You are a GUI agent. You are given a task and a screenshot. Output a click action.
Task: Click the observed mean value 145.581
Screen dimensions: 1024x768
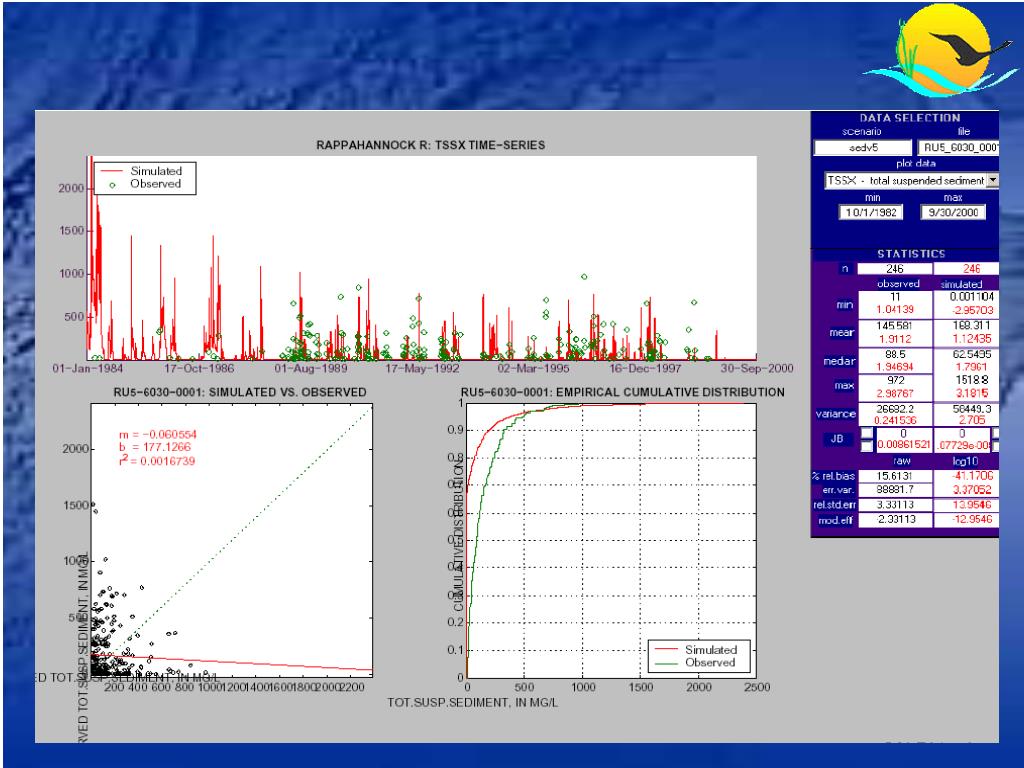(895, 325)
